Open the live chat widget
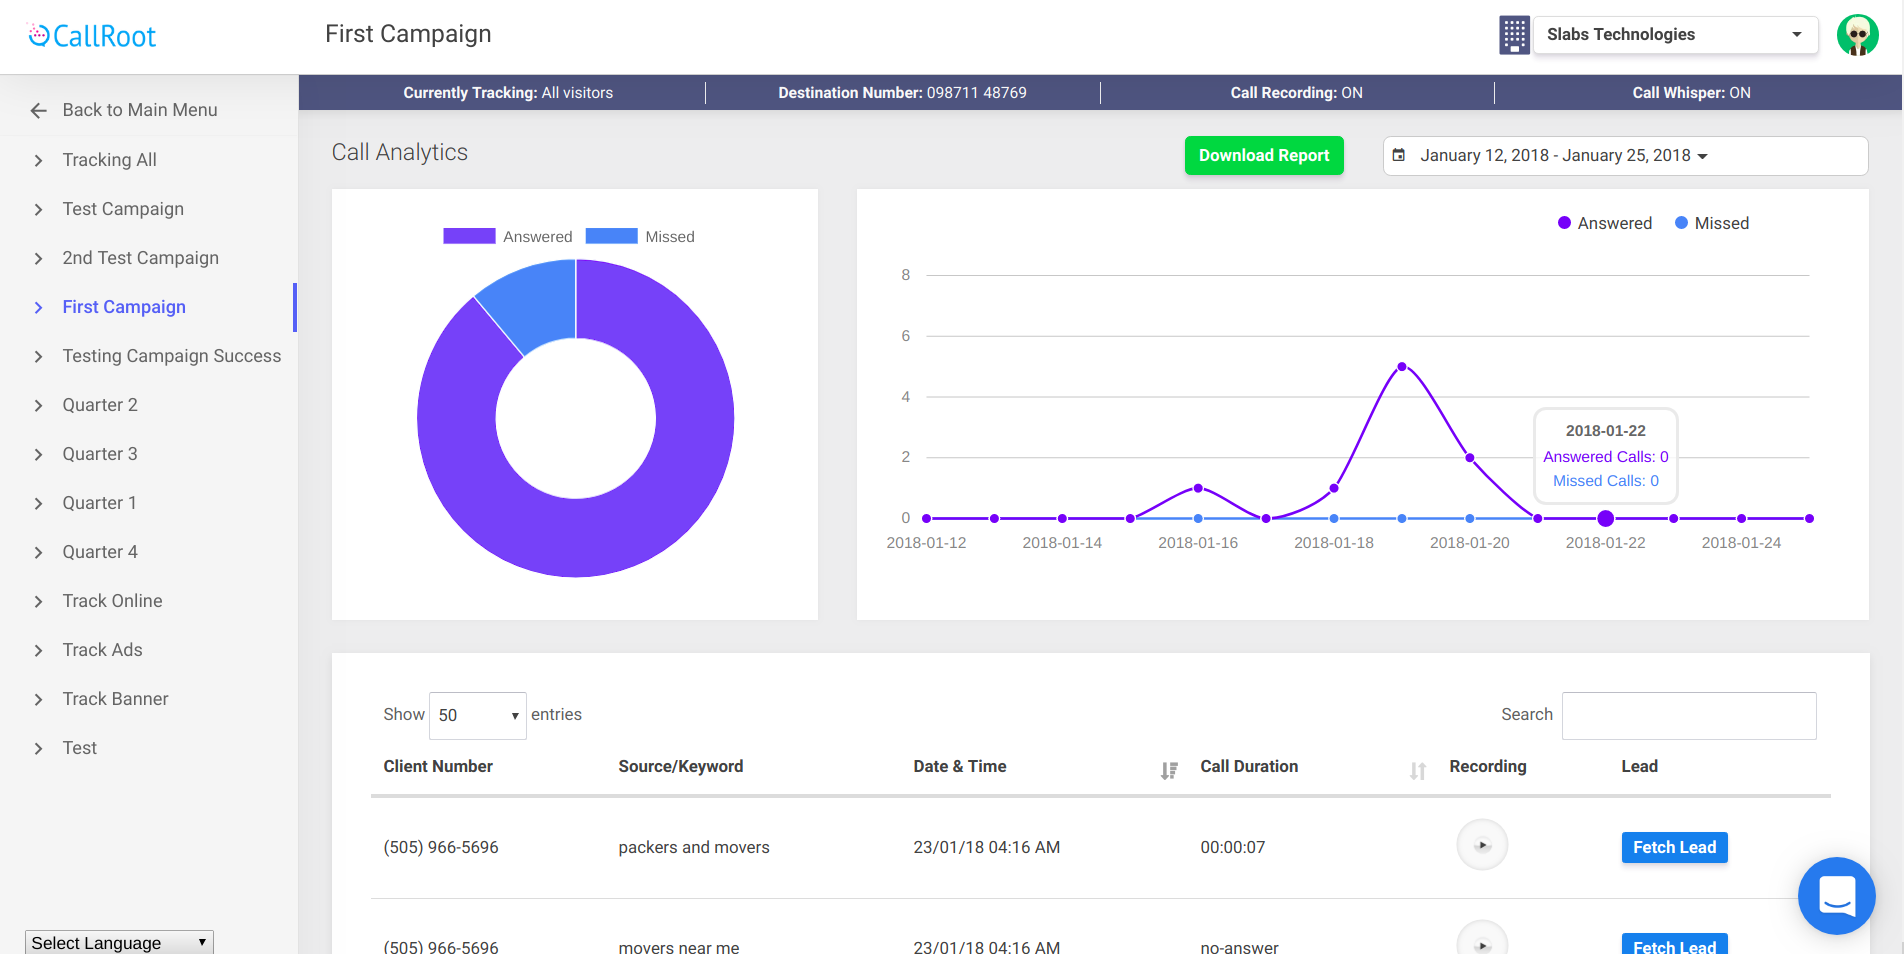The width and height of the screenshot is (1904, 954). point(1836,895)
